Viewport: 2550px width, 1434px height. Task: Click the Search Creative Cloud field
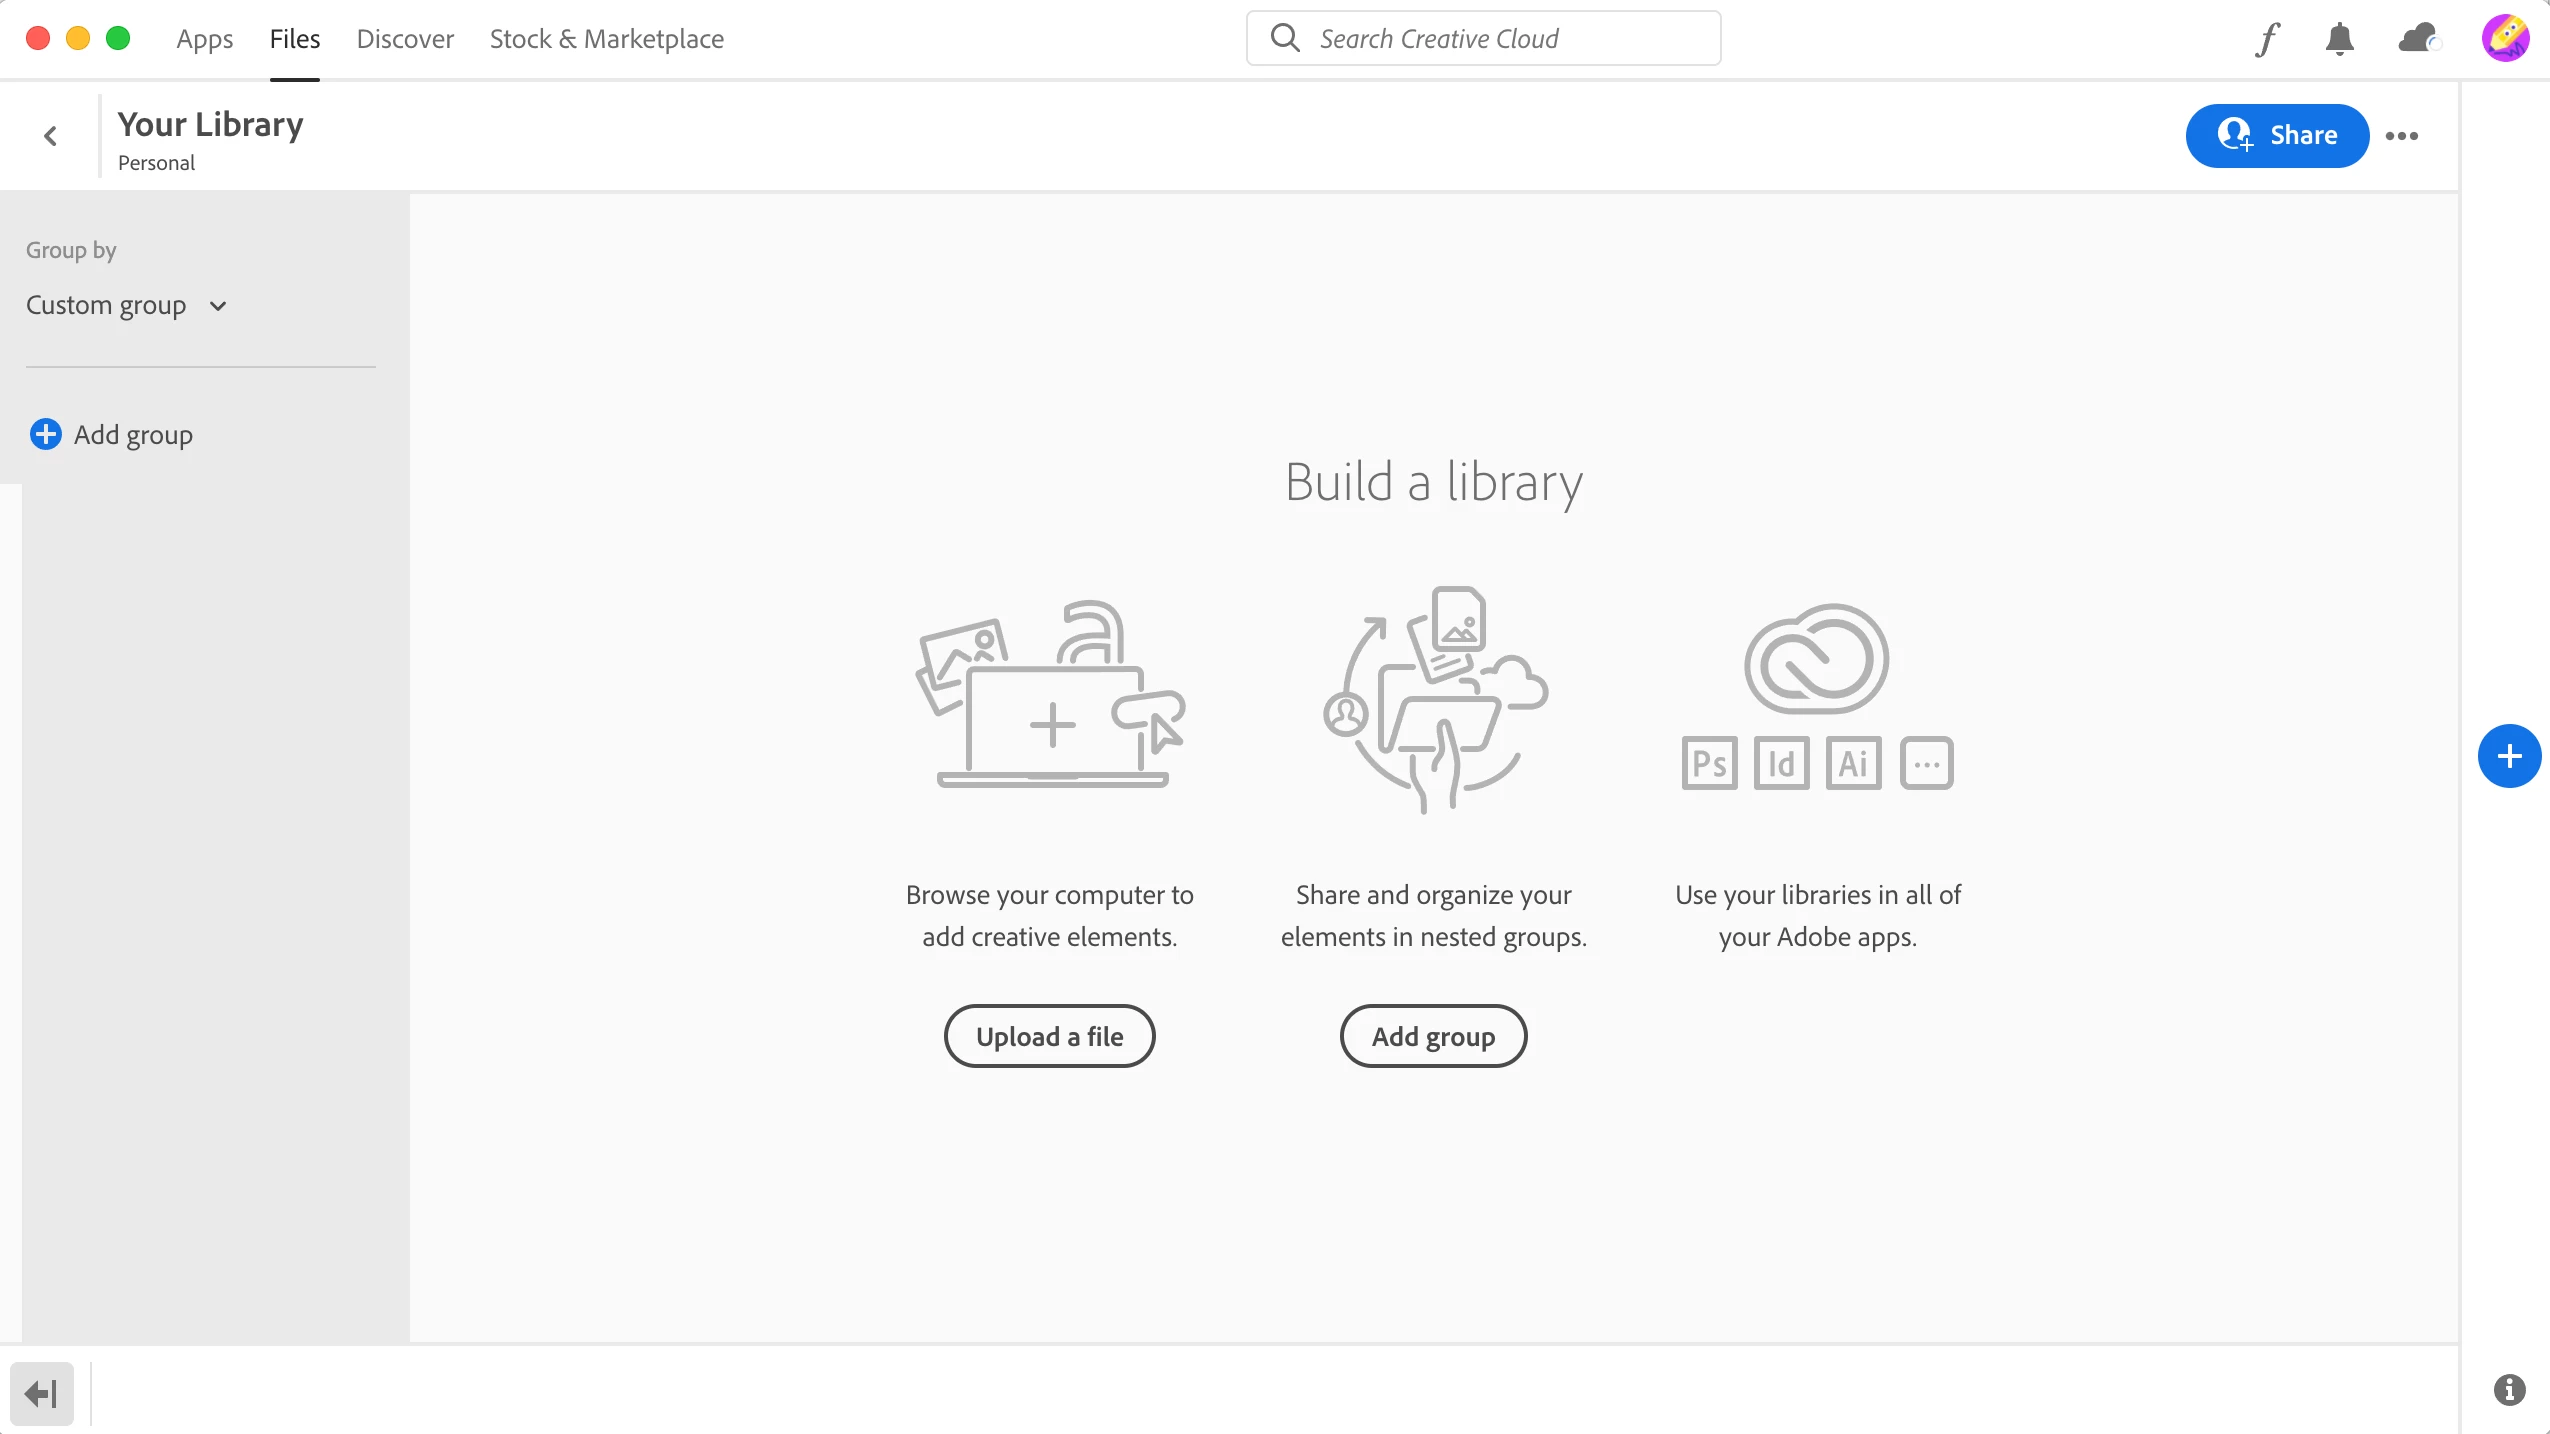click(1482, 39)
